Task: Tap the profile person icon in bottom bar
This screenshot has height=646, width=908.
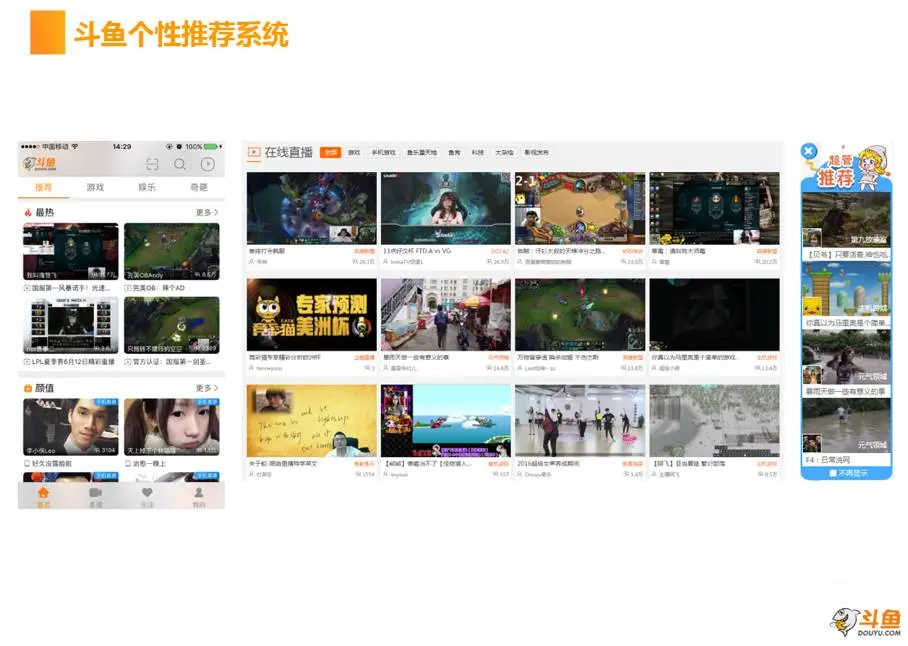Action: (x=199, y=493)
